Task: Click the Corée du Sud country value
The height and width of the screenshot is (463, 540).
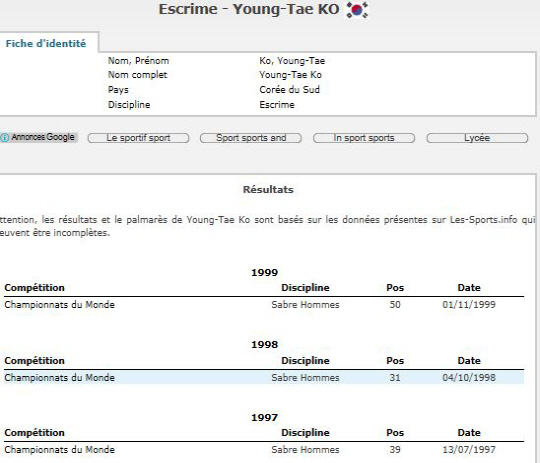Action: point(289,90)
